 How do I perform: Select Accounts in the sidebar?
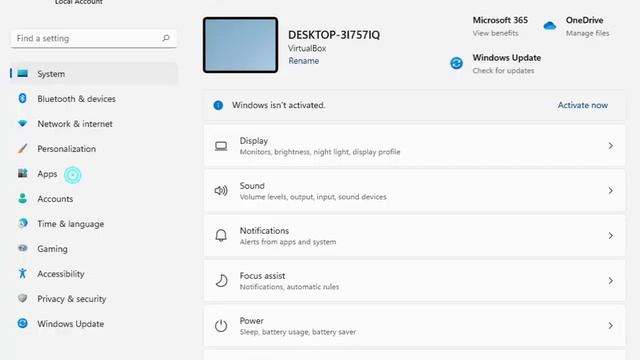point(94,199)
